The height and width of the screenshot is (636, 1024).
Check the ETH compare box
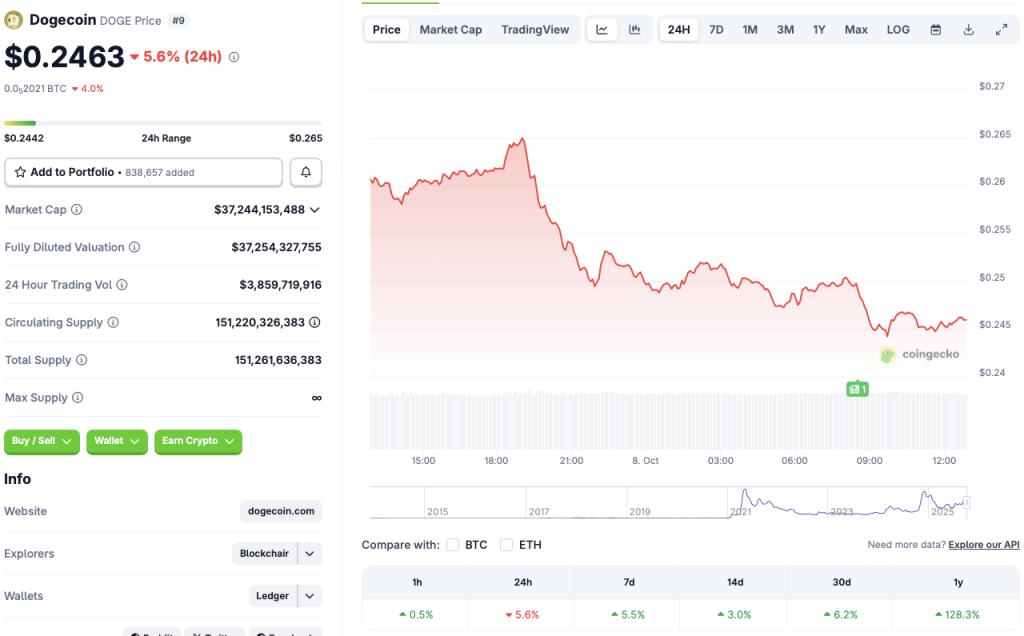[506, 545]
